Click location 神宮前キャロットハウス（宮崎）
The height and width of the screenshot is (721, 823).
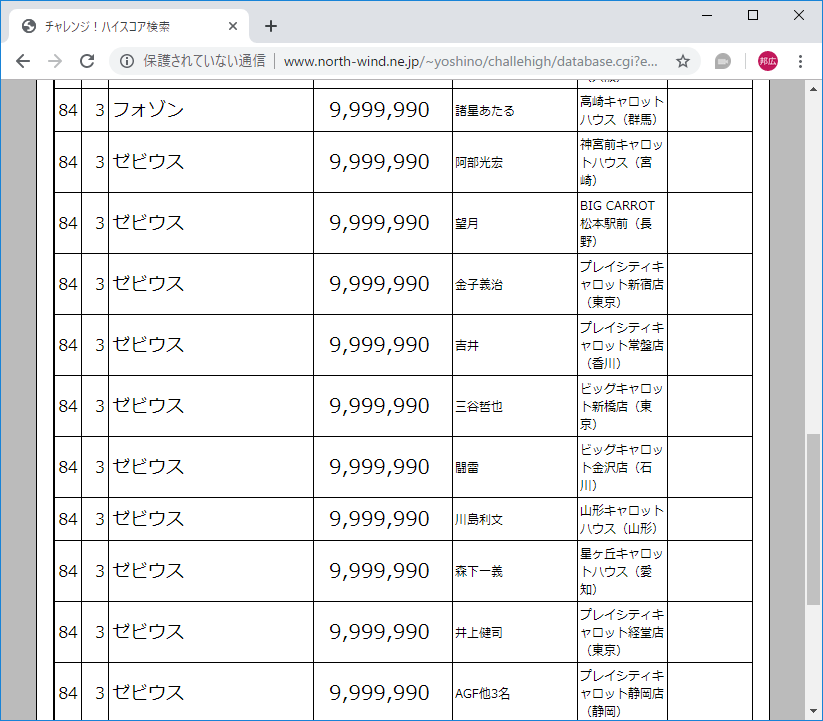point(622,162)
